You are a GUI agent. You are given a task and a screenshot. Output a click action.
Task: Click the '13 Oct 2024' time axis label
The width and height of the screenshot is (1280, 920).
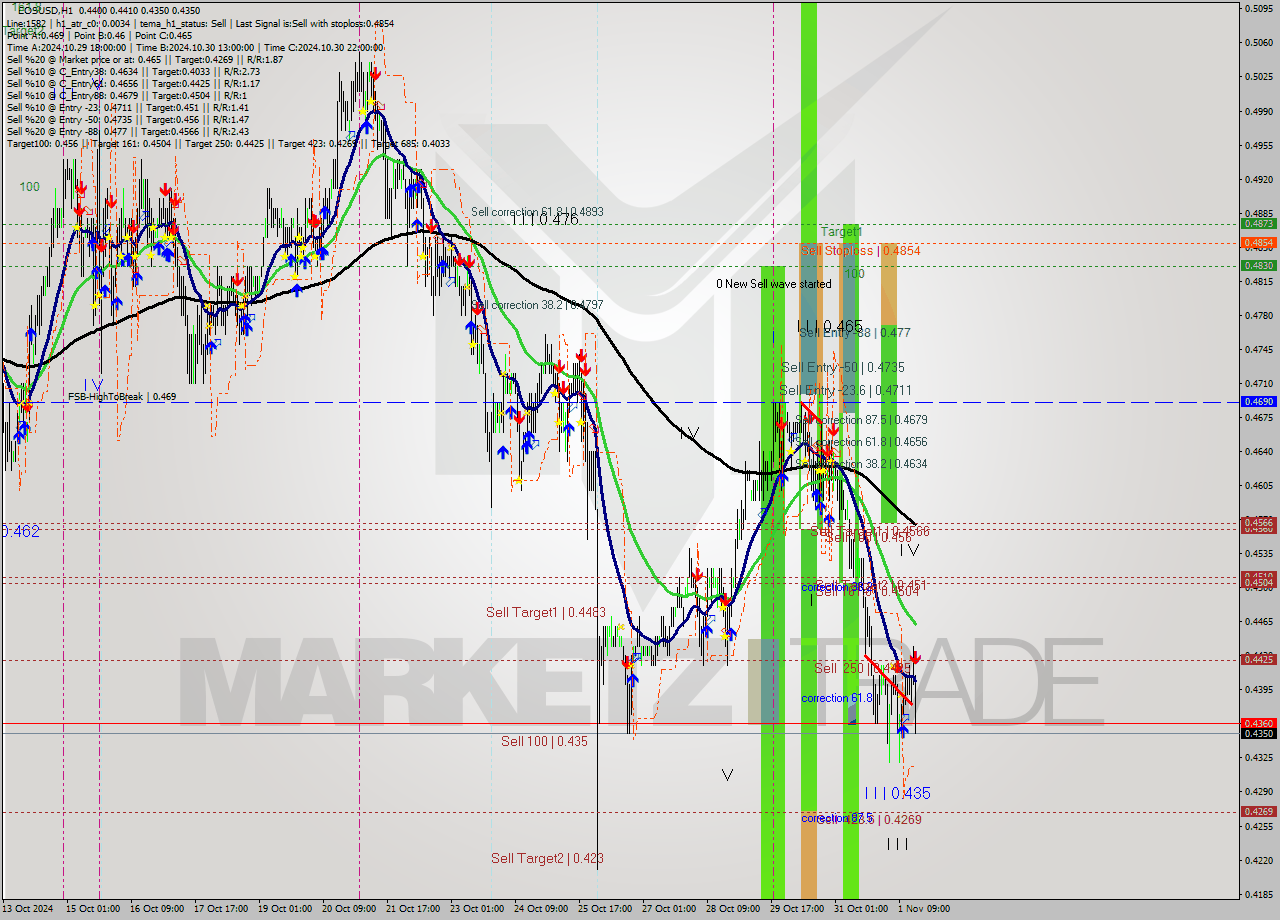(27, 909)
